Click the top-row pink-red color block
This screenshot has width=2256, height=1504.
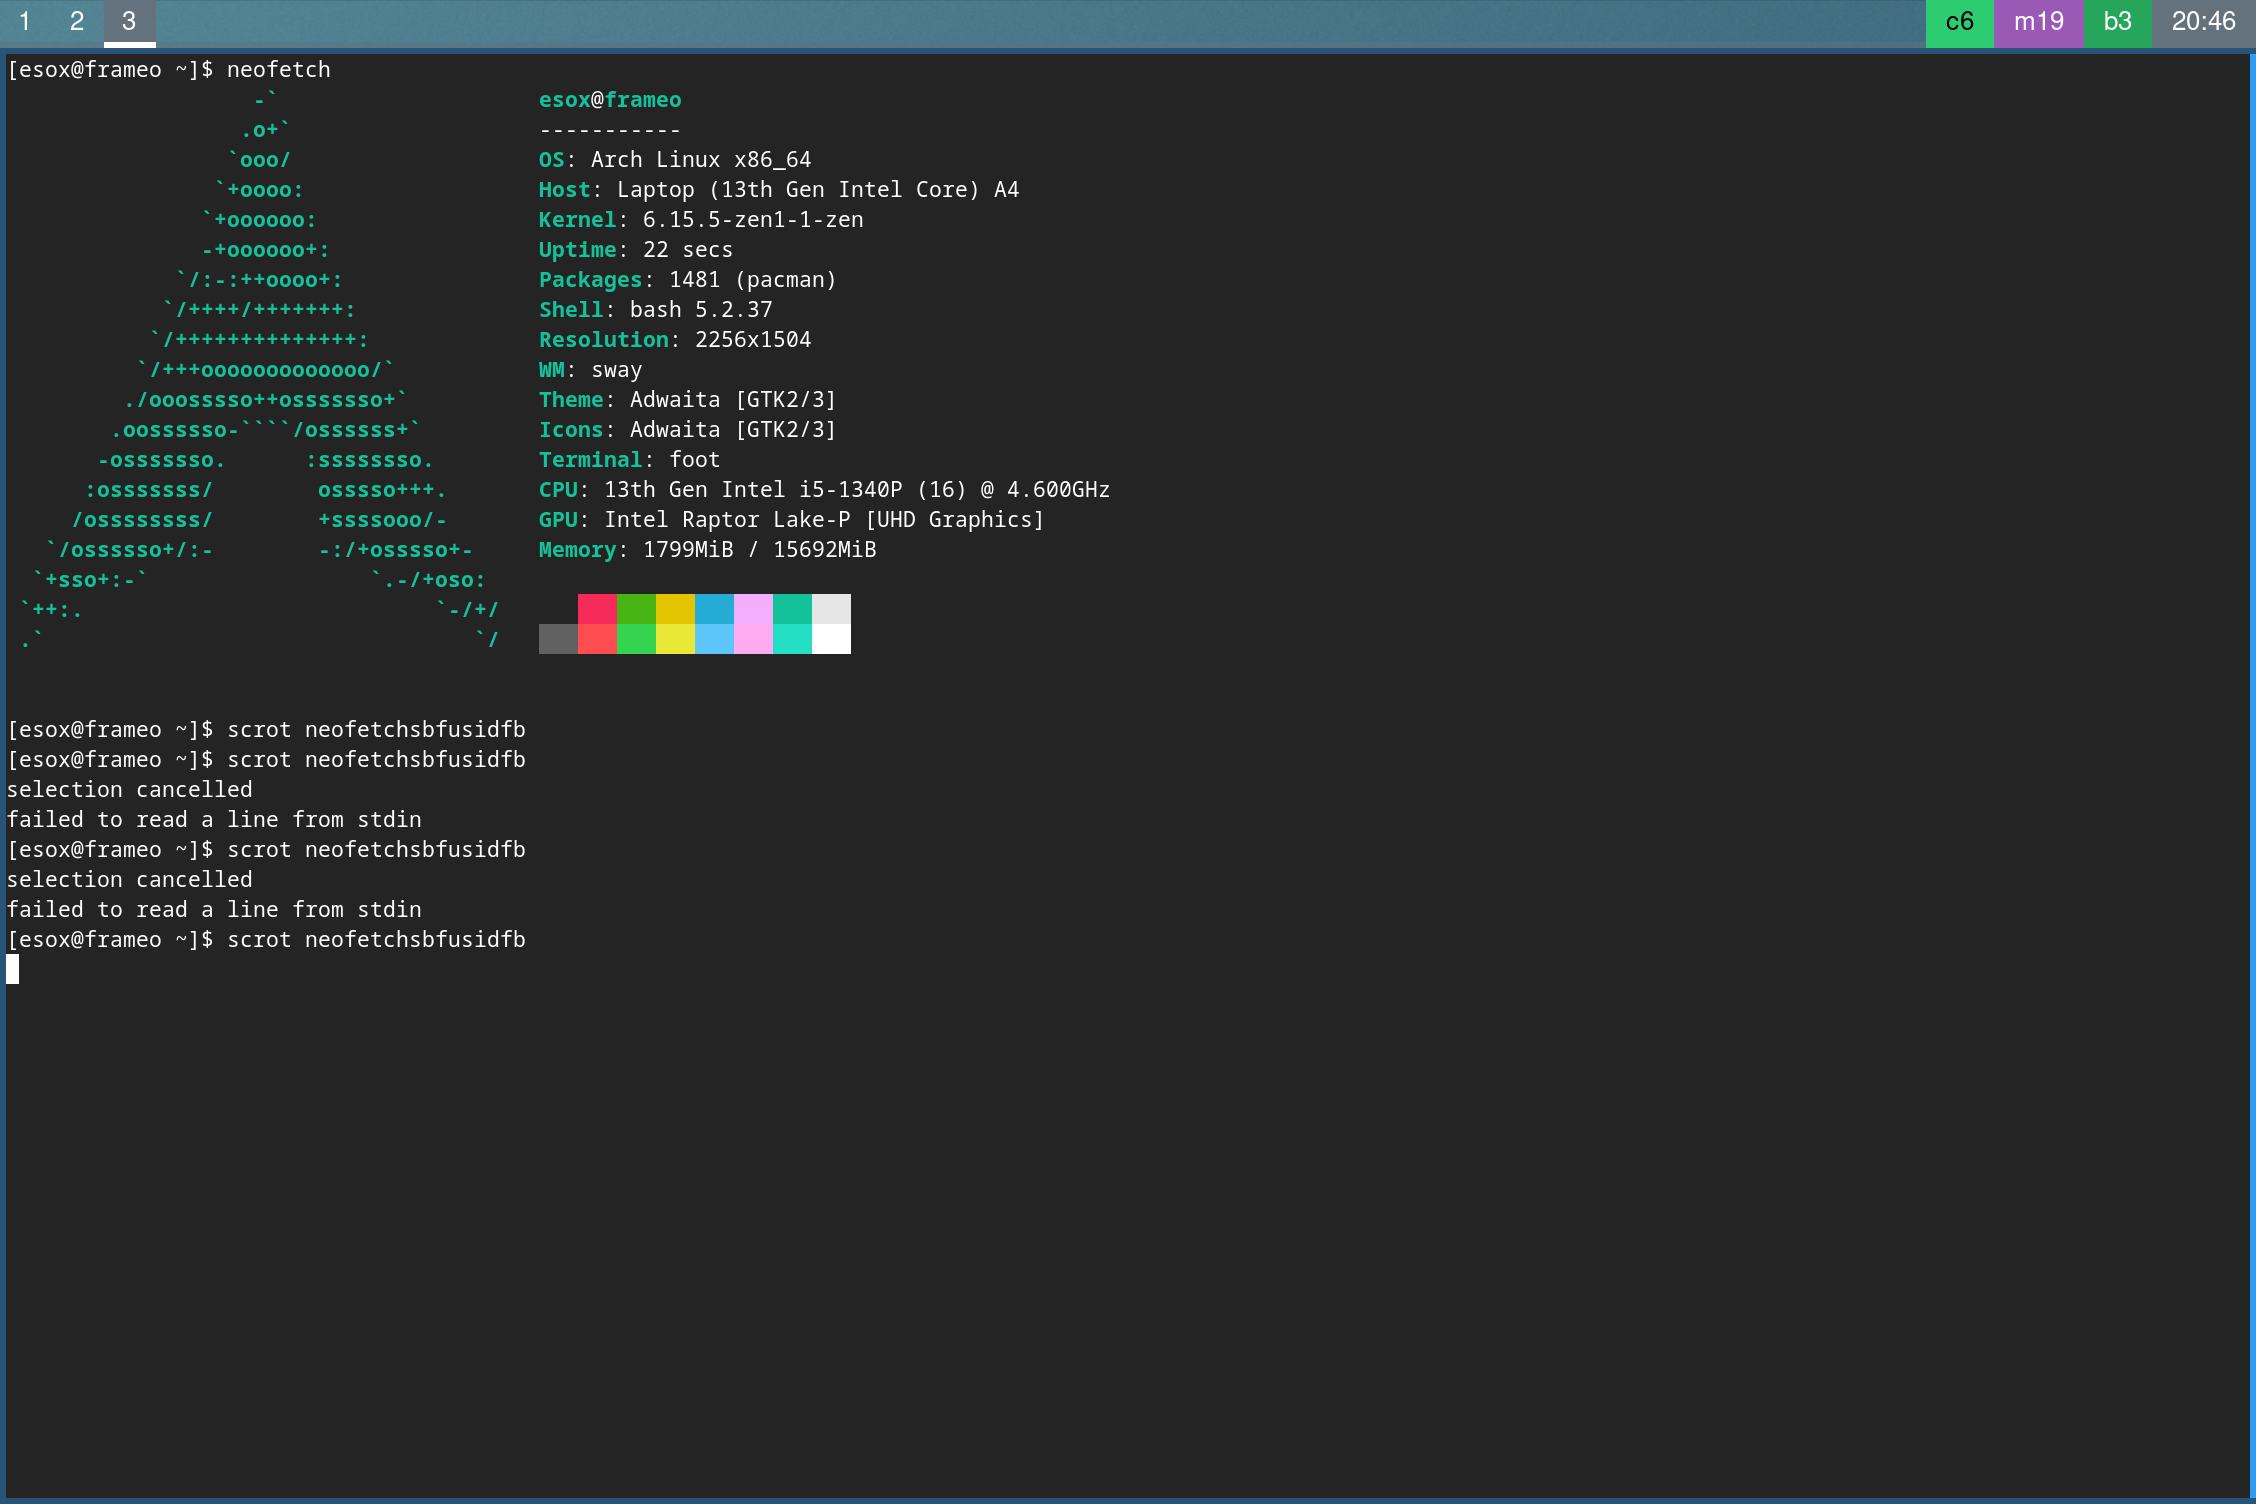coord(597,609)
